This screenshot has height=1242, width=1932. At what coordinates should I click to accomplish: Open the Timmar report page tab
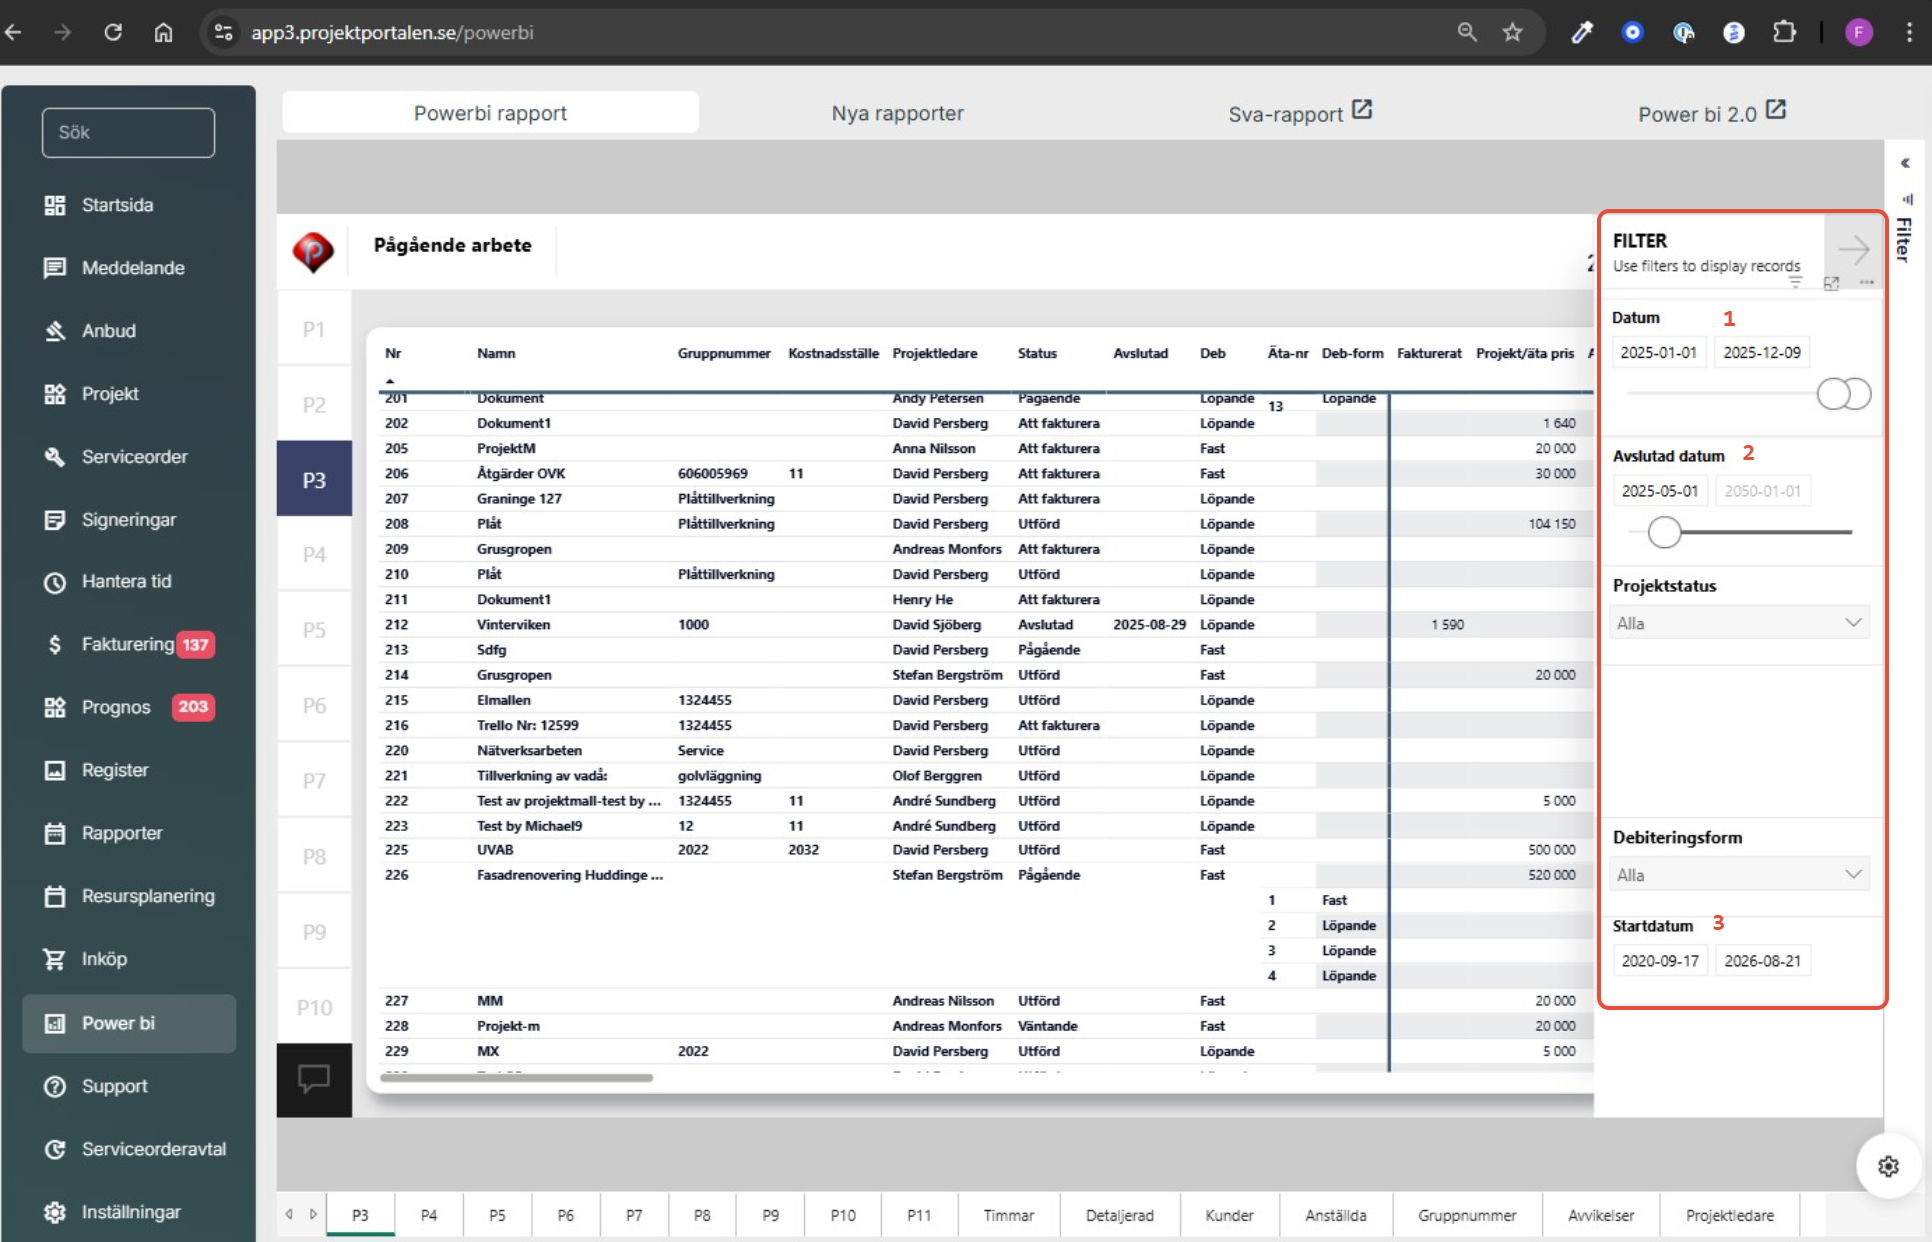1008,1215
